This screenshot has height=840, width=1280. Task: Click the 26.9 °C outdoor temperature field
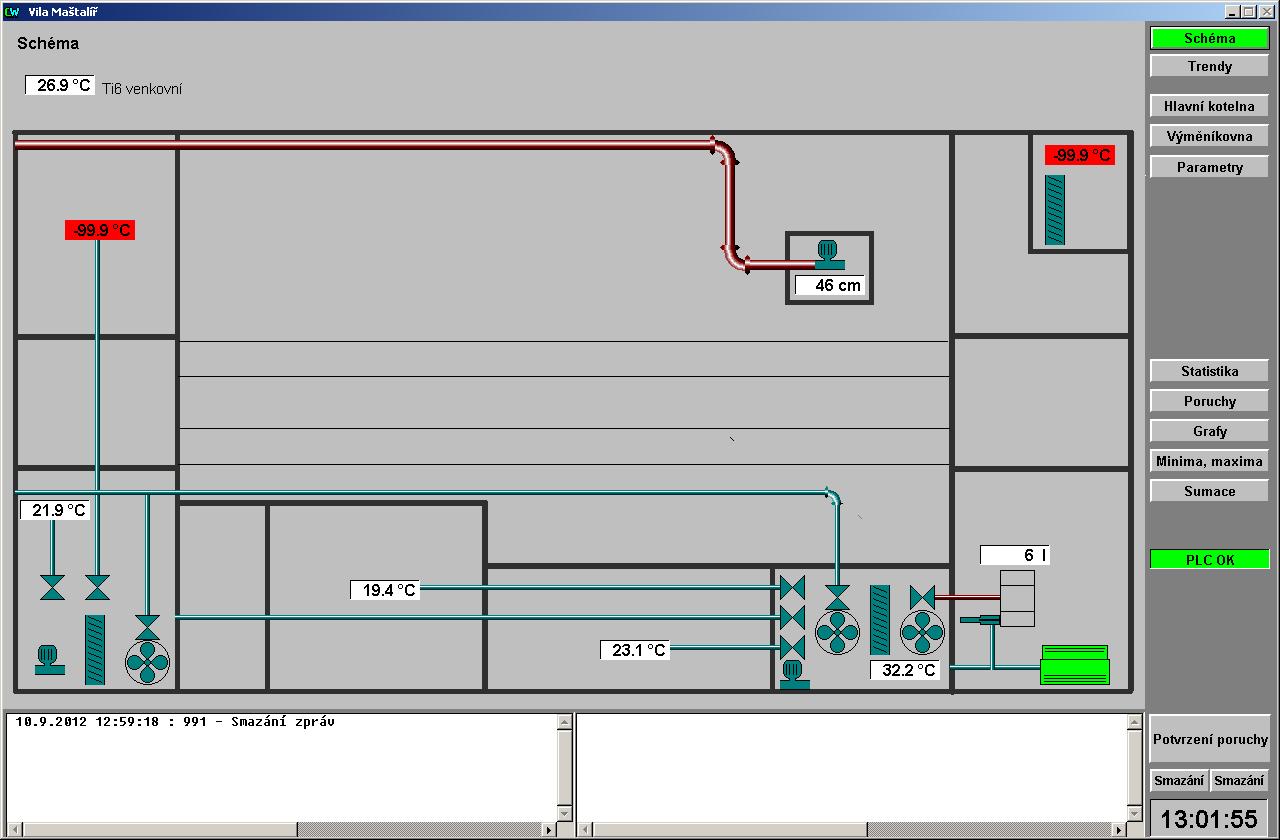(60, 86)
